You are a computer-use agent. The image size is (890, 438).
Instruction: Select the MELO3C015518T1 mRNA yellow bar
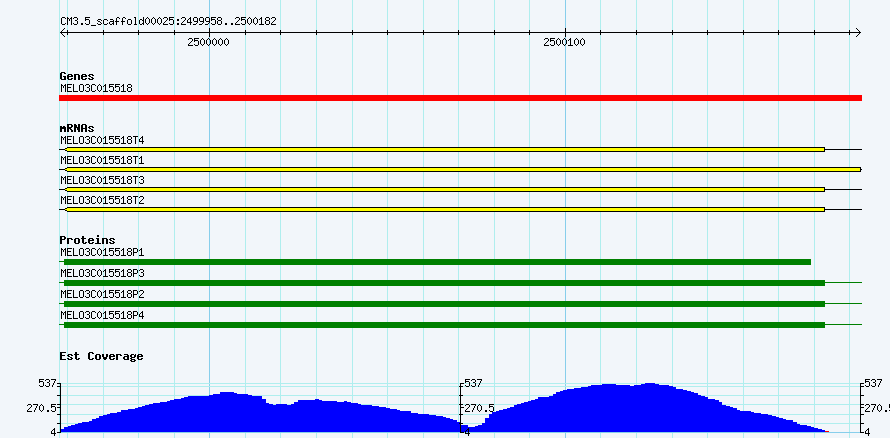point(463,169)
